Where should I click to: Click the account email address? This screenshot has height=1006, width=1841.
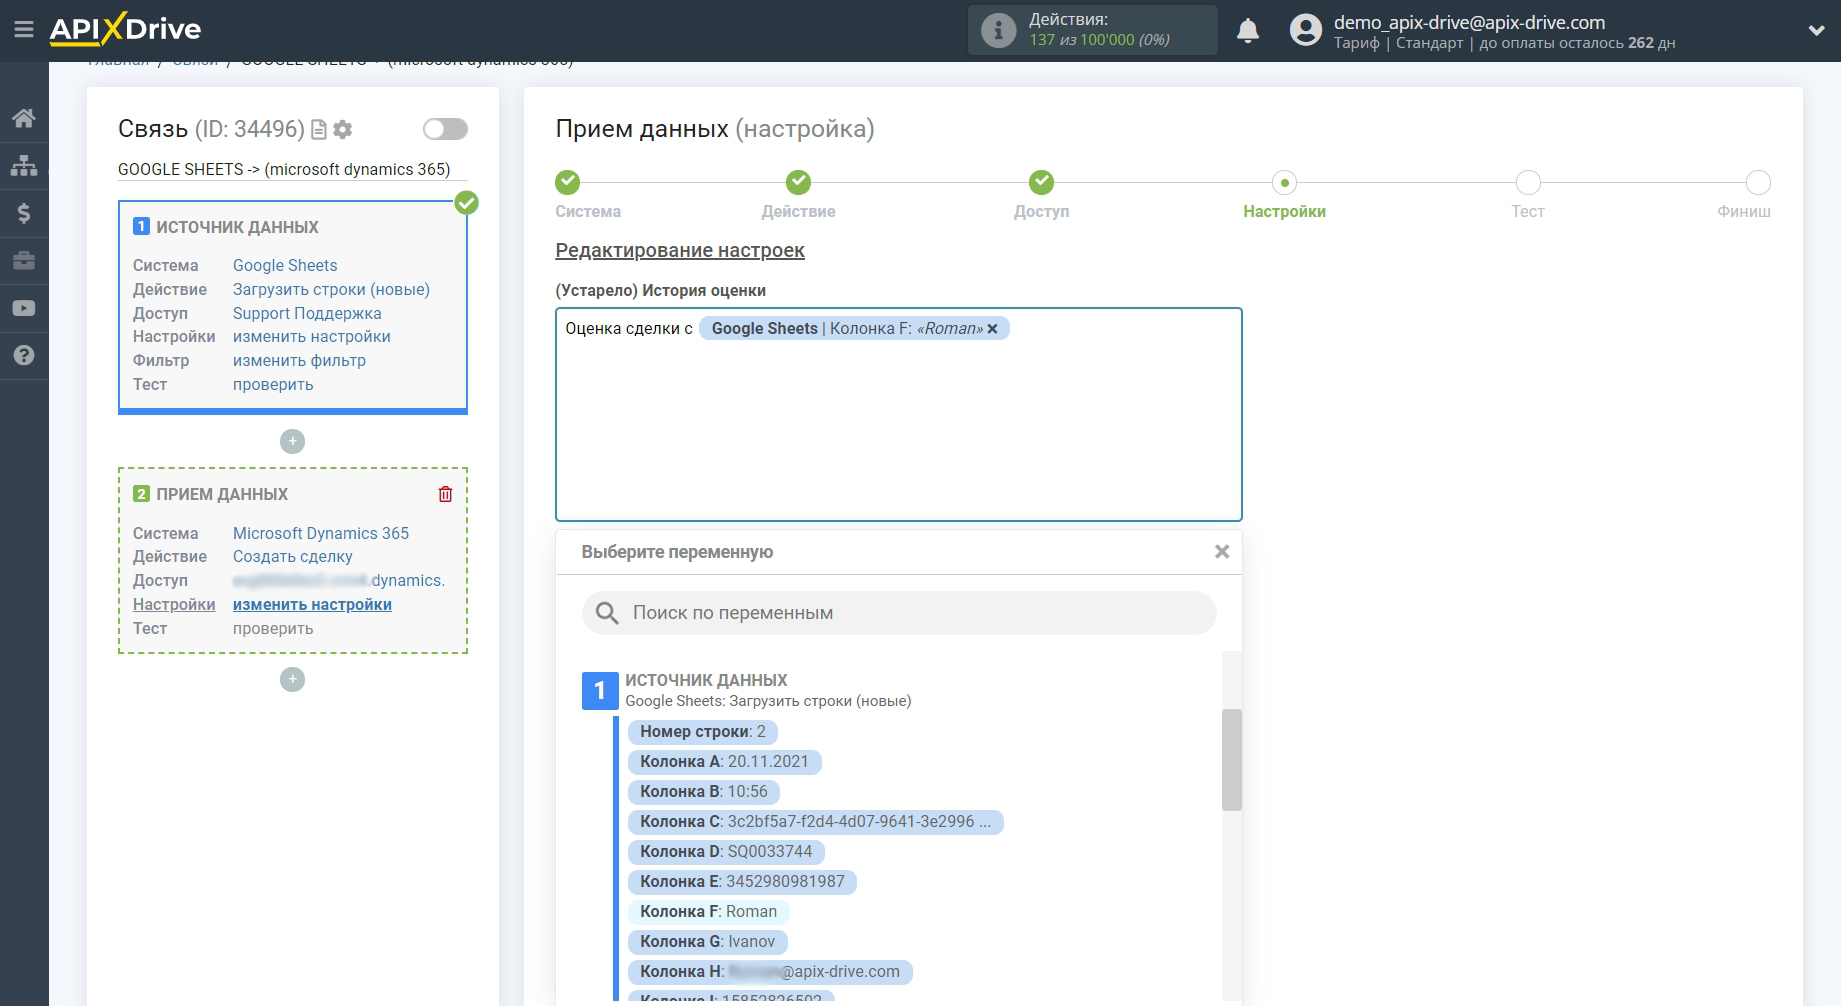(1469, 22)
